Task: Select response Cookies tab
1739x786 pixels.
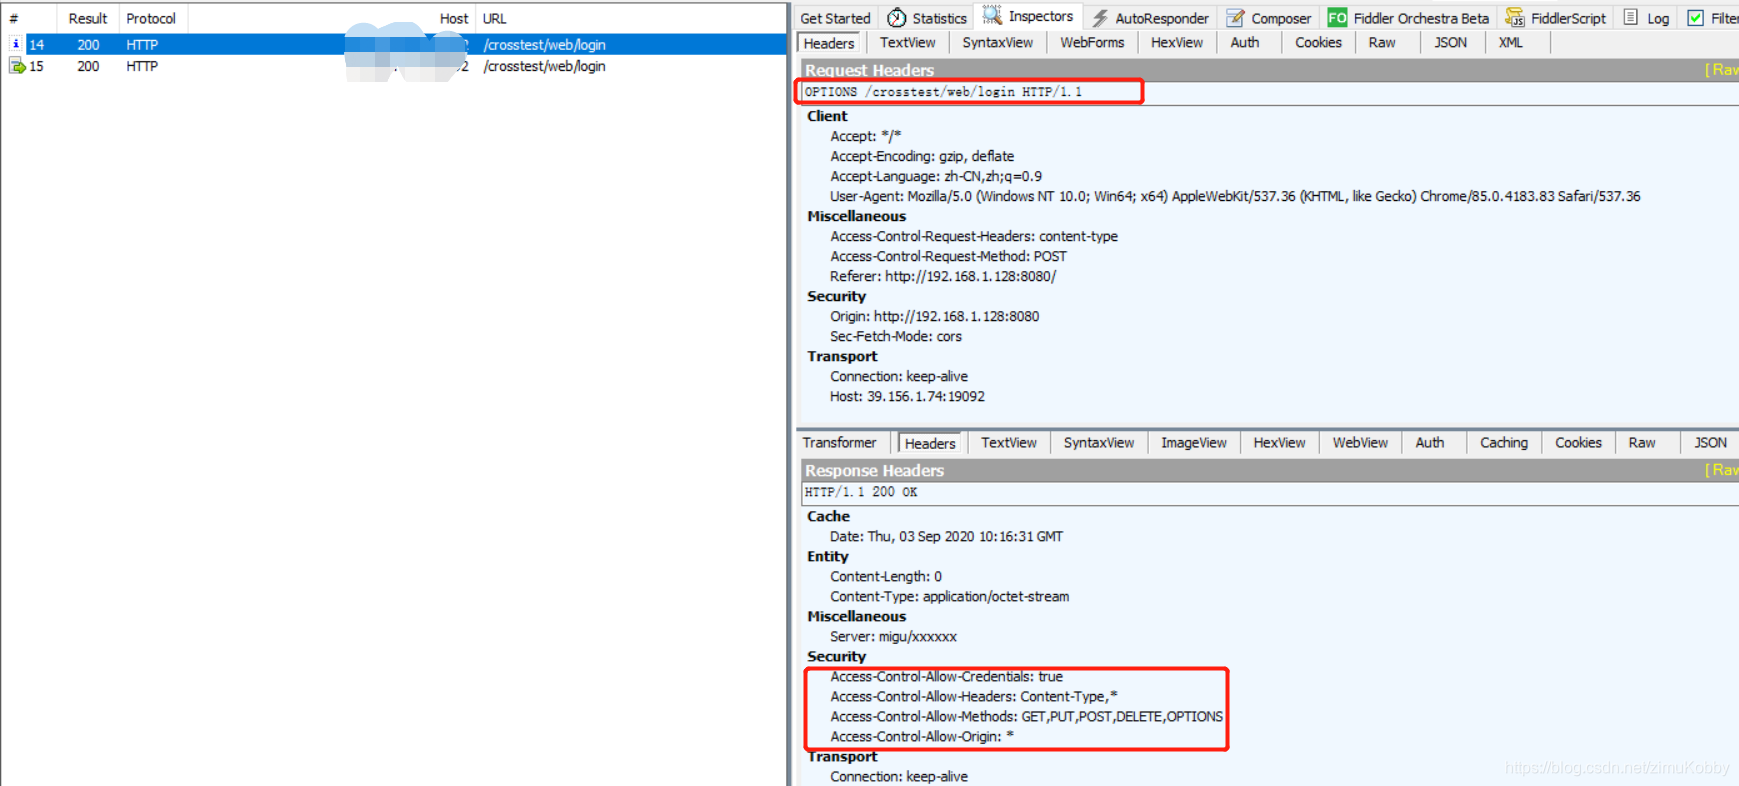Action: click(1578, 442)
